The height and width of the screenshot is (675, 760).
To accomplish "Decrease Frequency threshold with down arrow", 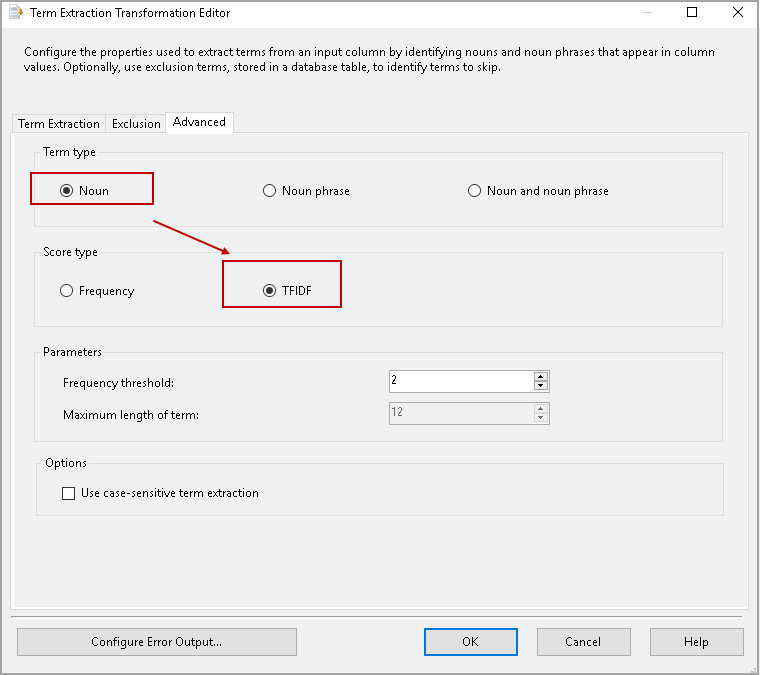I will [x=541, y=386].
